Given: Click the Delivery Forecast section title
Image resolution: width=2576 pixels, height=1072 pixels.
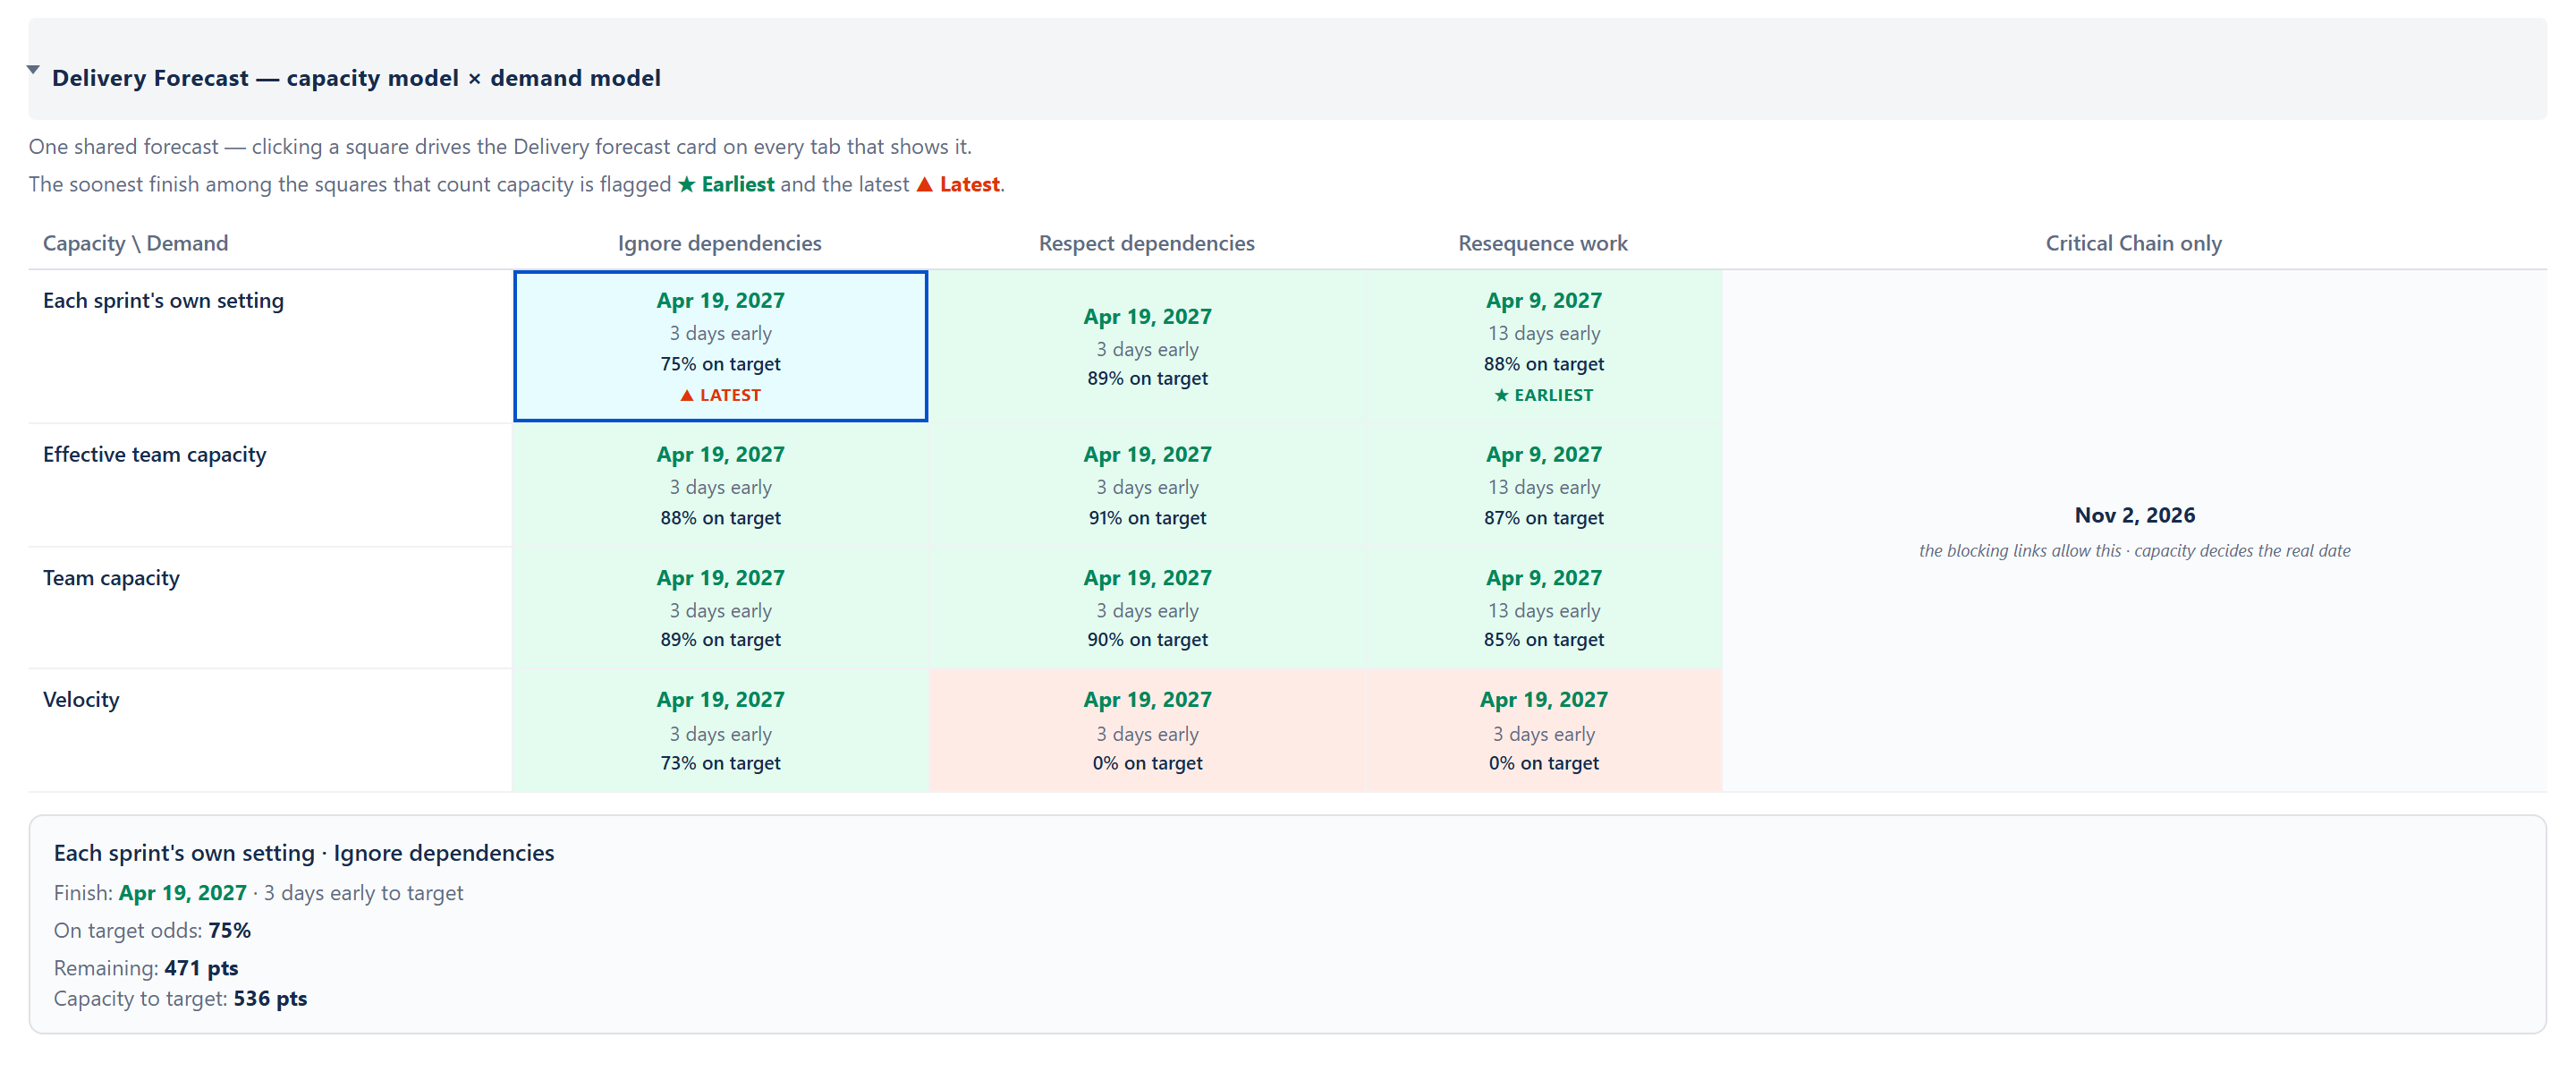Looking at the screenshot, I should tap(356, 78).
